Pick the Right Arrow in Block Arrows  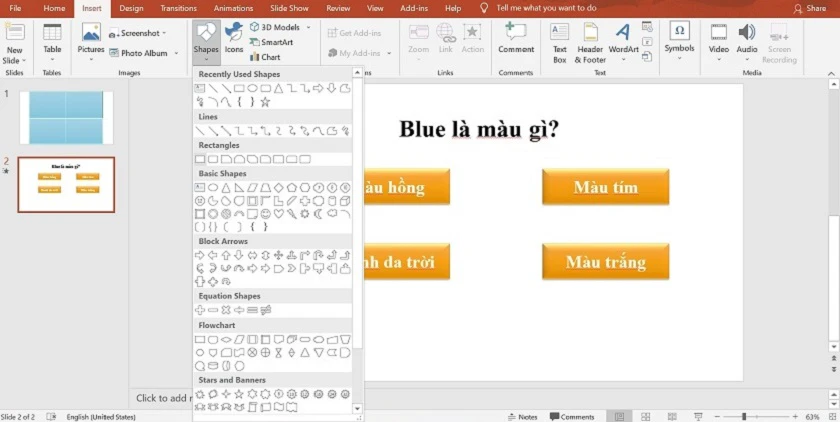click(200, 255)
